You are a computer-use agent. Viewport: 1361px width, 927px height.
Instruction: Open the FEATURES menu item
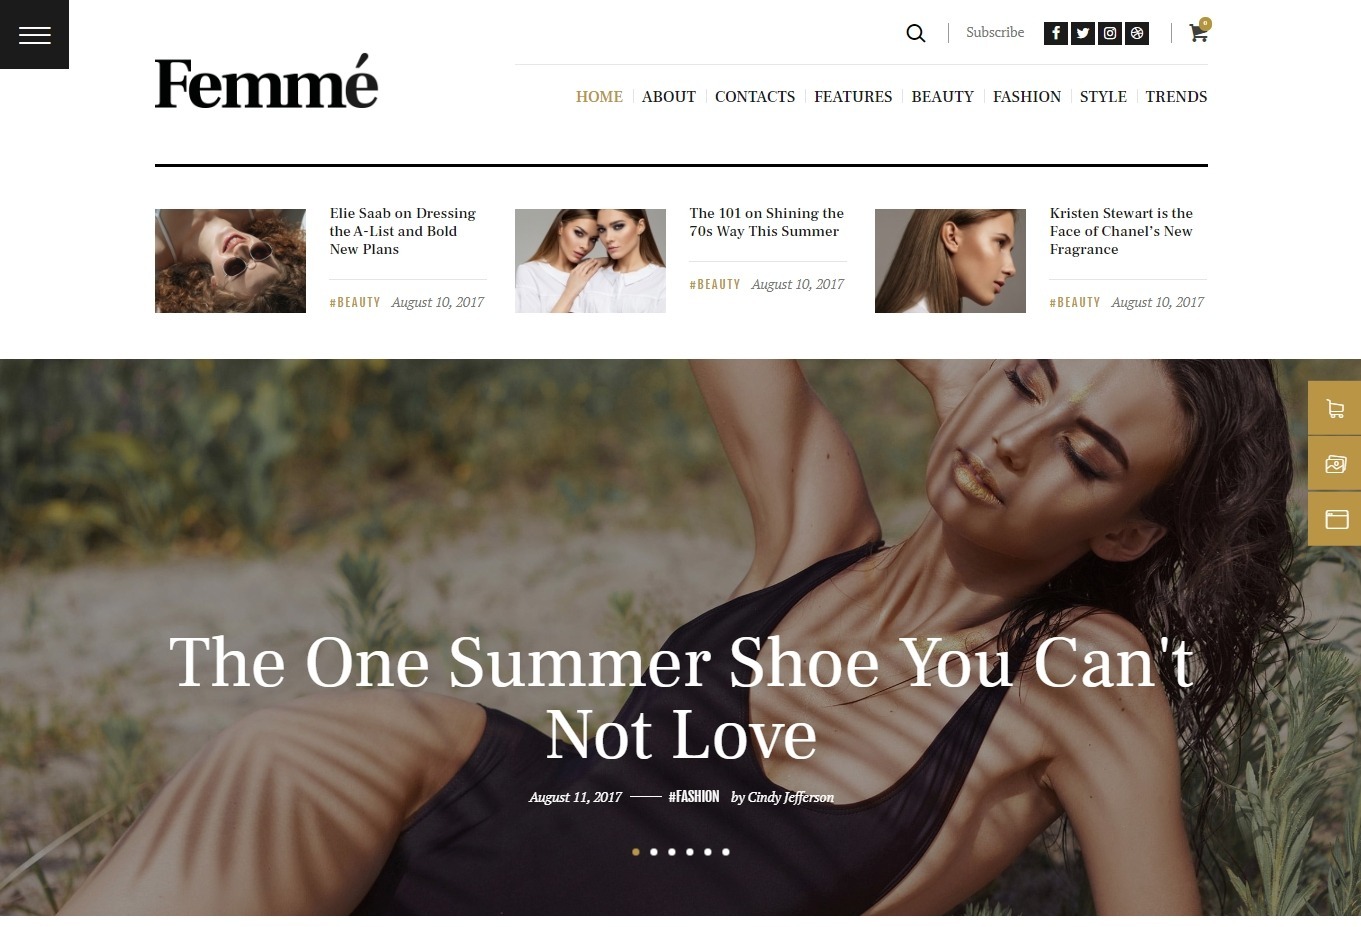853,97
